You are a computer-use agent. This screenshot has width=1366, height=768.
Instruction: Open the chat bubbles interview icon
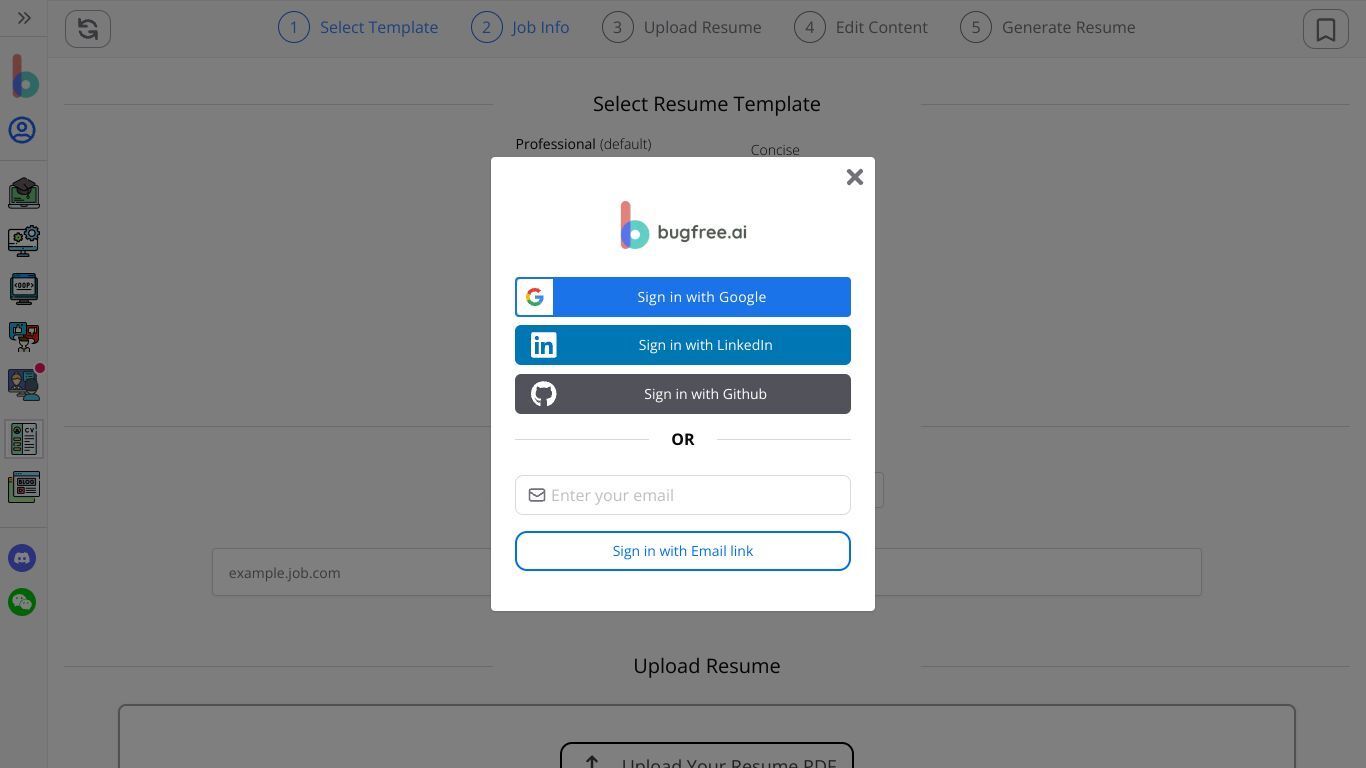pos(24,336)
